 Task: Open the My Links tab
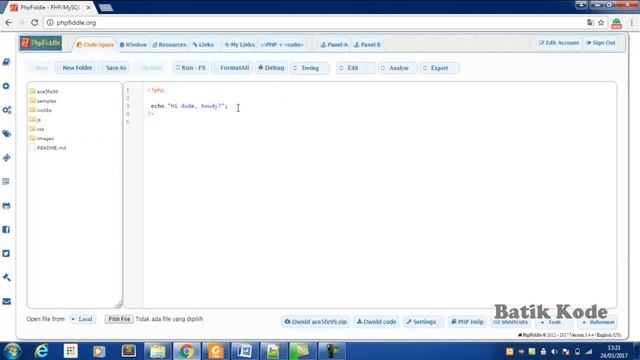point(240,44)
